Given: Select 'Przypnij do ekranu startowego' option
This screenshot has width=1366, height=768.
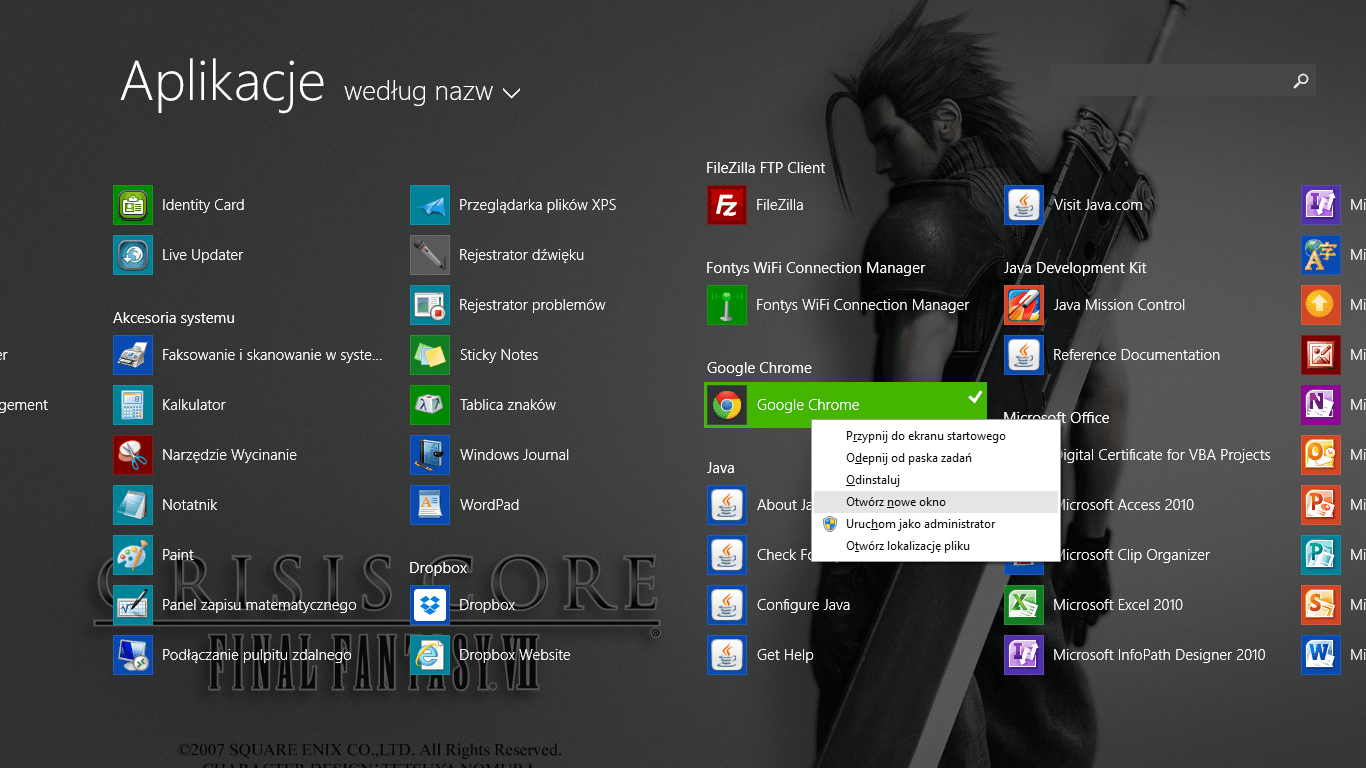Looking at the screenshot, I should tap(925, 436).
